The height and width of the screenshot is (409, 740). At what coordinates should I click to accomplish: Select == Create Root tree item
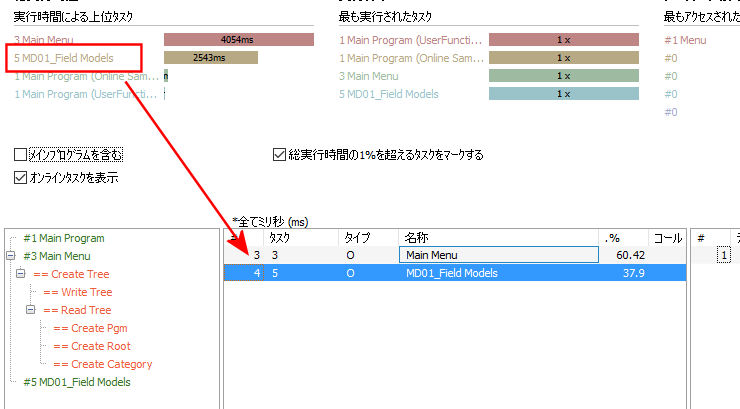[92, 346]
